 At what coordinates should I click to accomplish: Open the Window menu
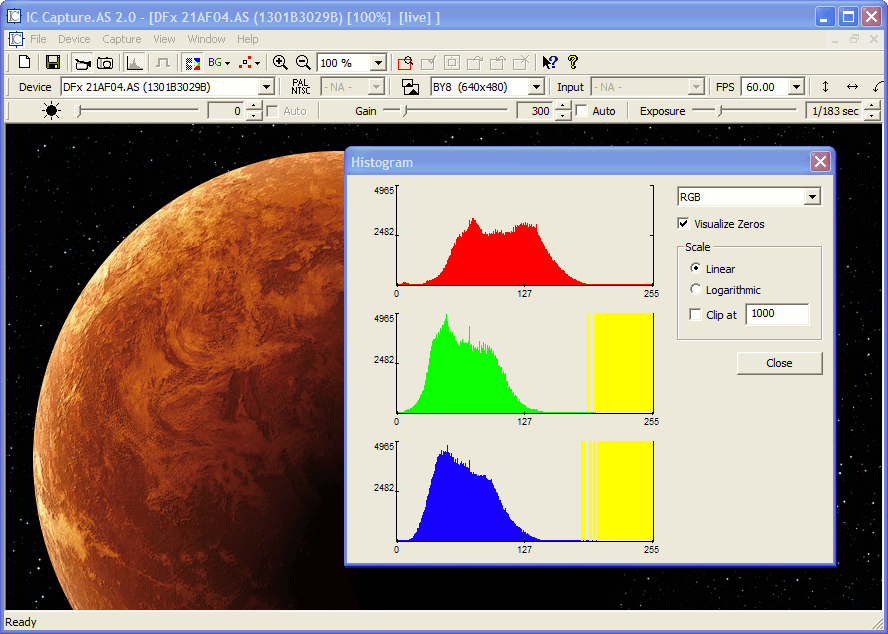(x=207, y=39)
